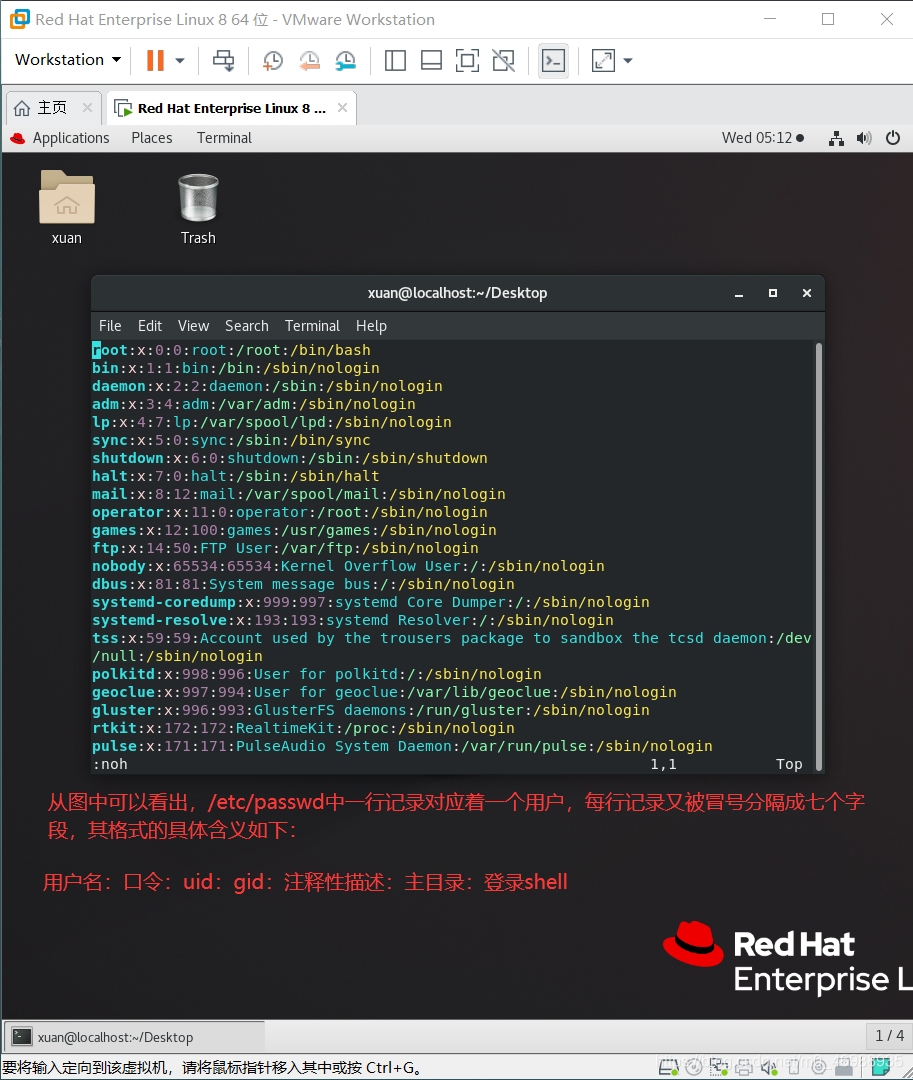
Task: Open the terminal Search menu
Action: (246, 326)
